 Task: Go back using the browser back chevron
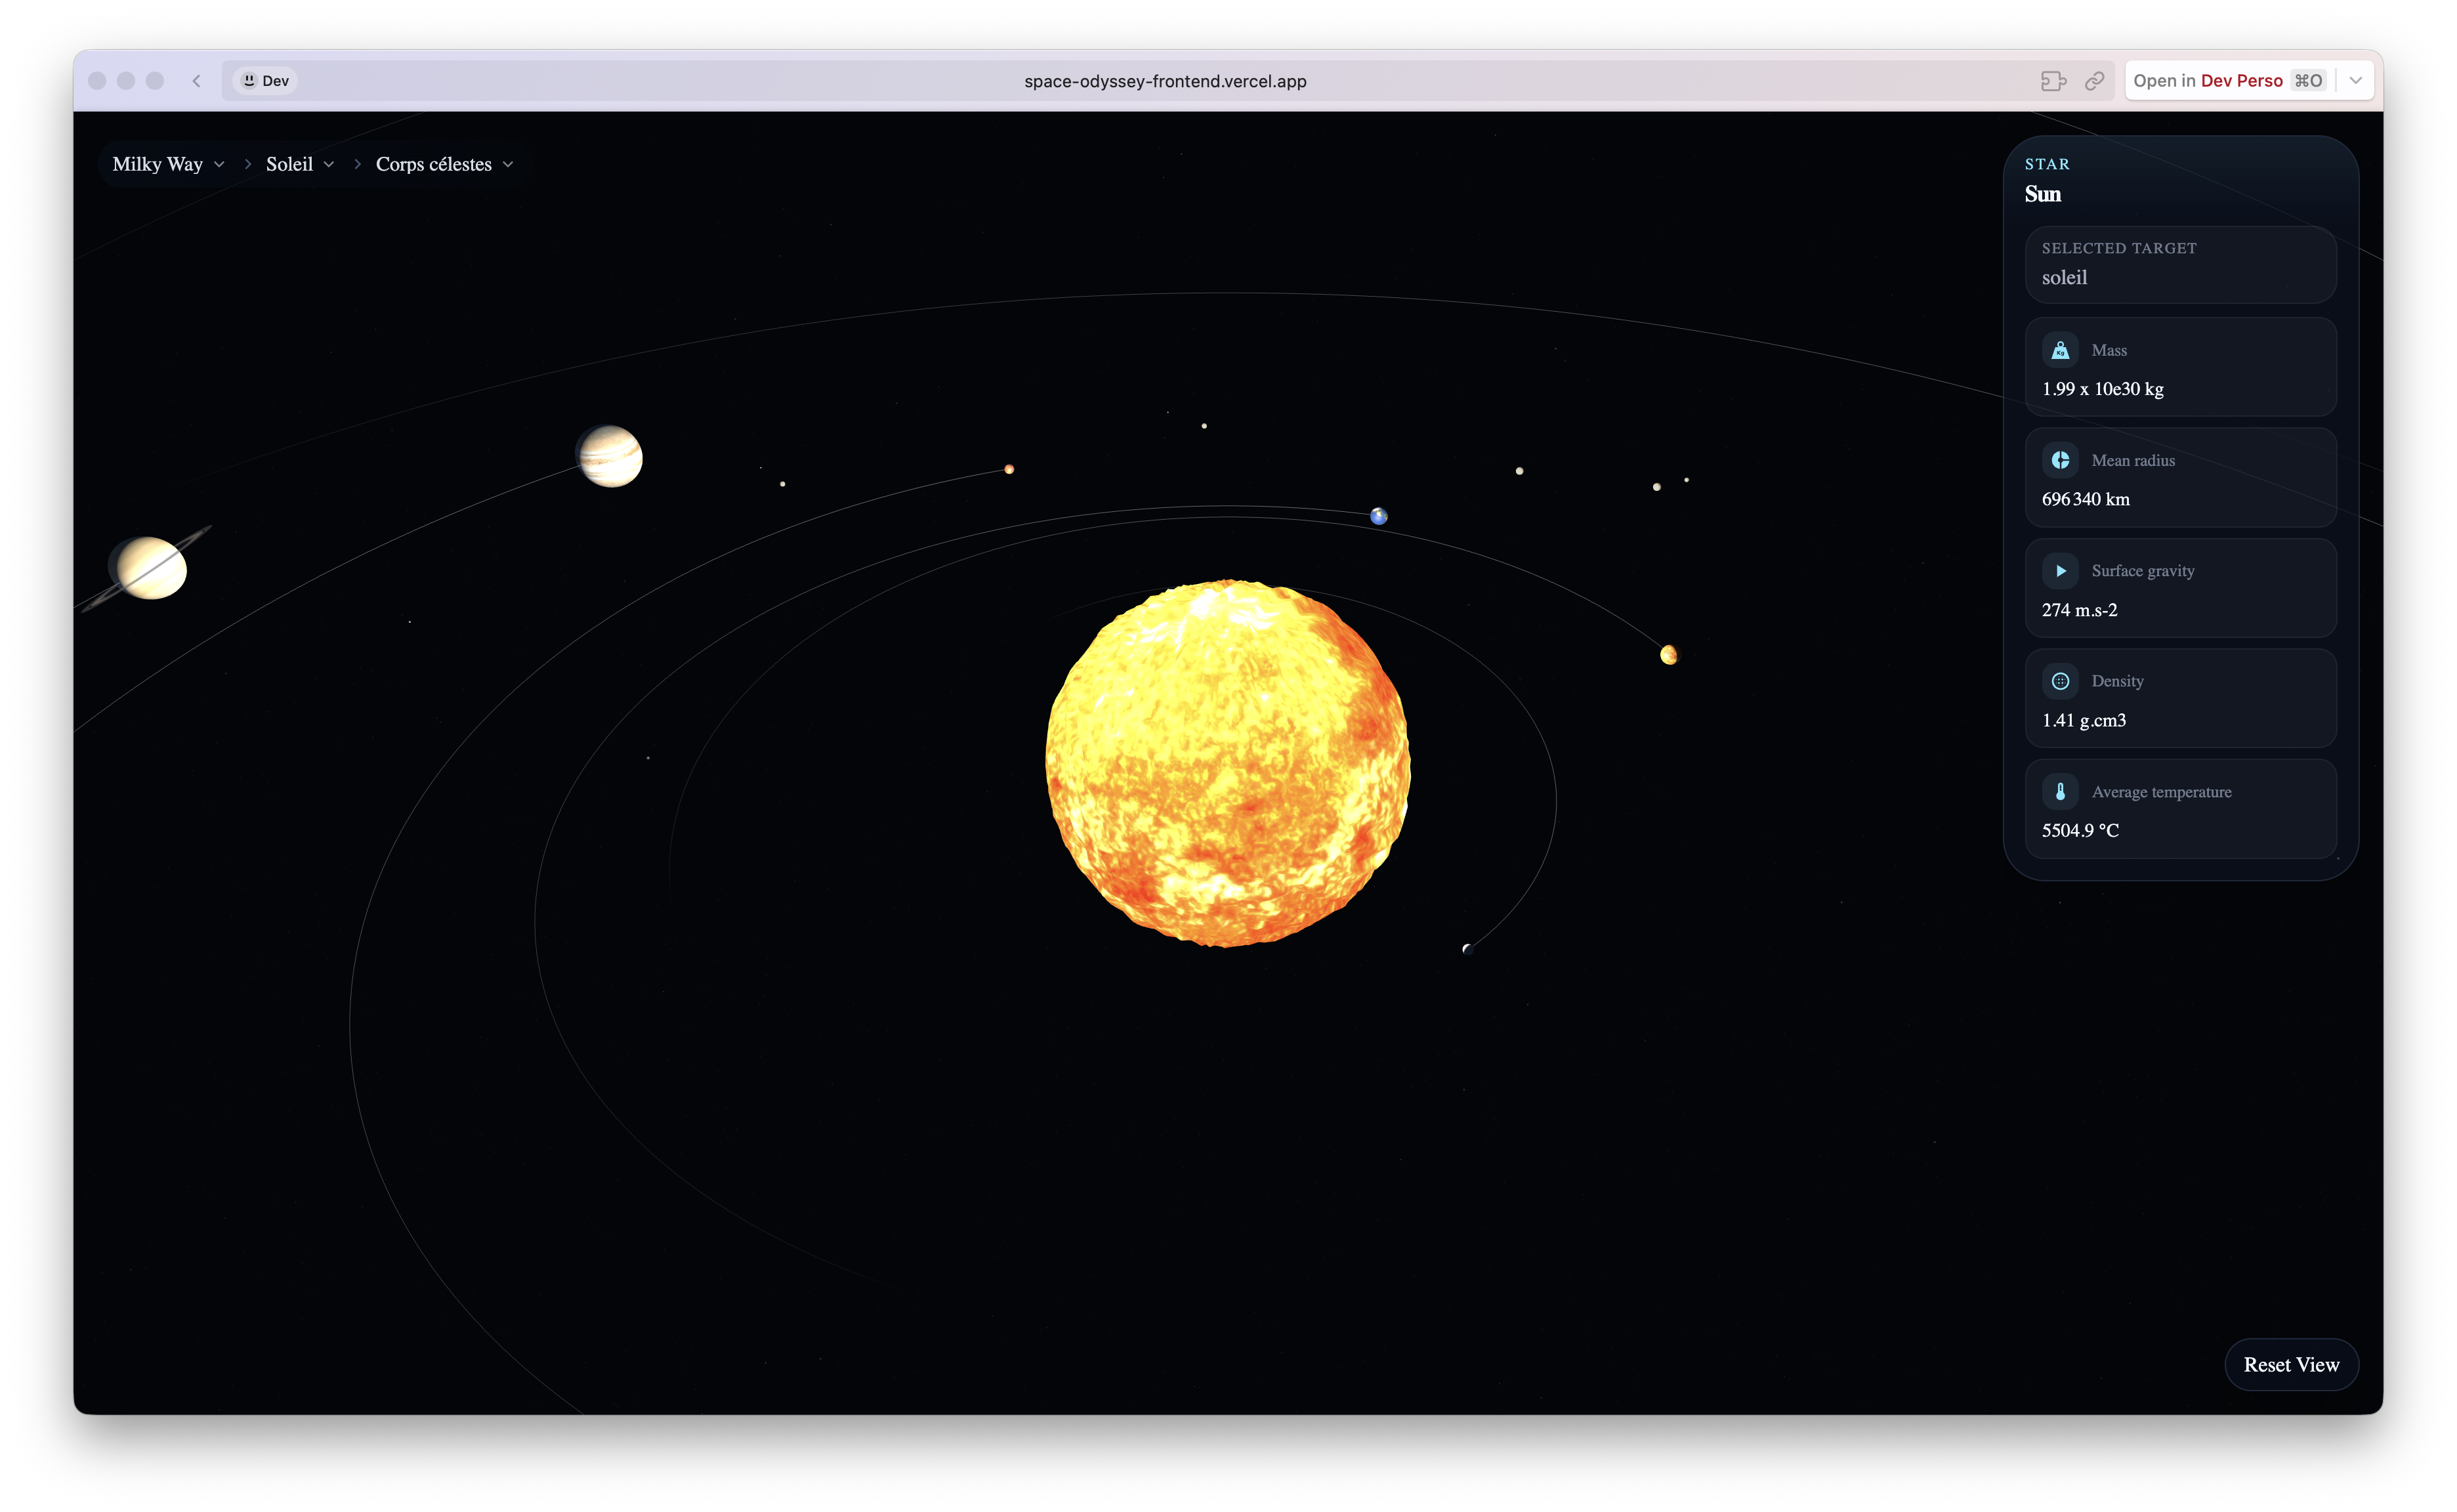197,81
